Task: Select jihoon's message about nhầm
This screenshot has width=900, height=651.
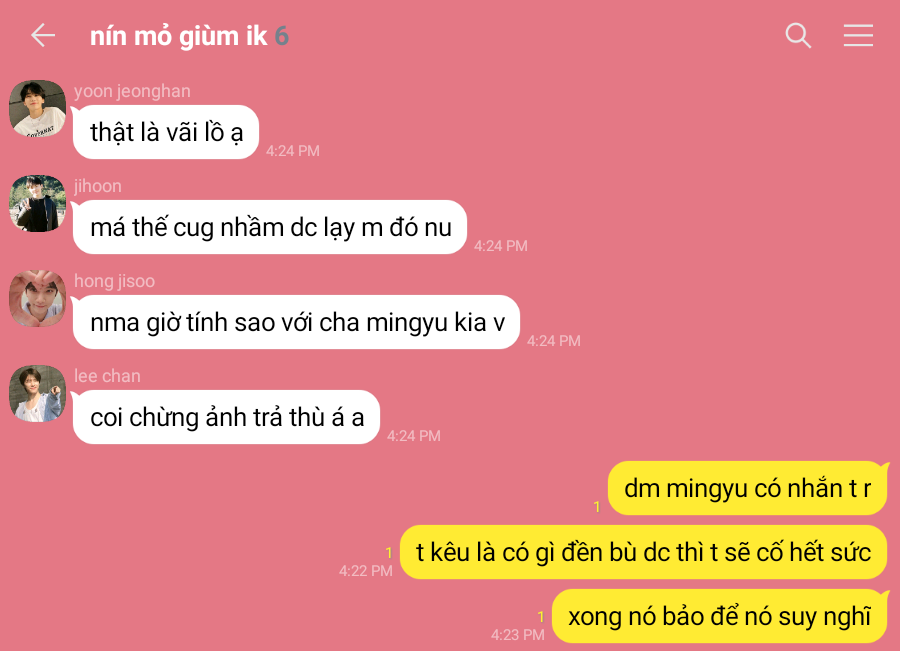Action: pos(270,227)
